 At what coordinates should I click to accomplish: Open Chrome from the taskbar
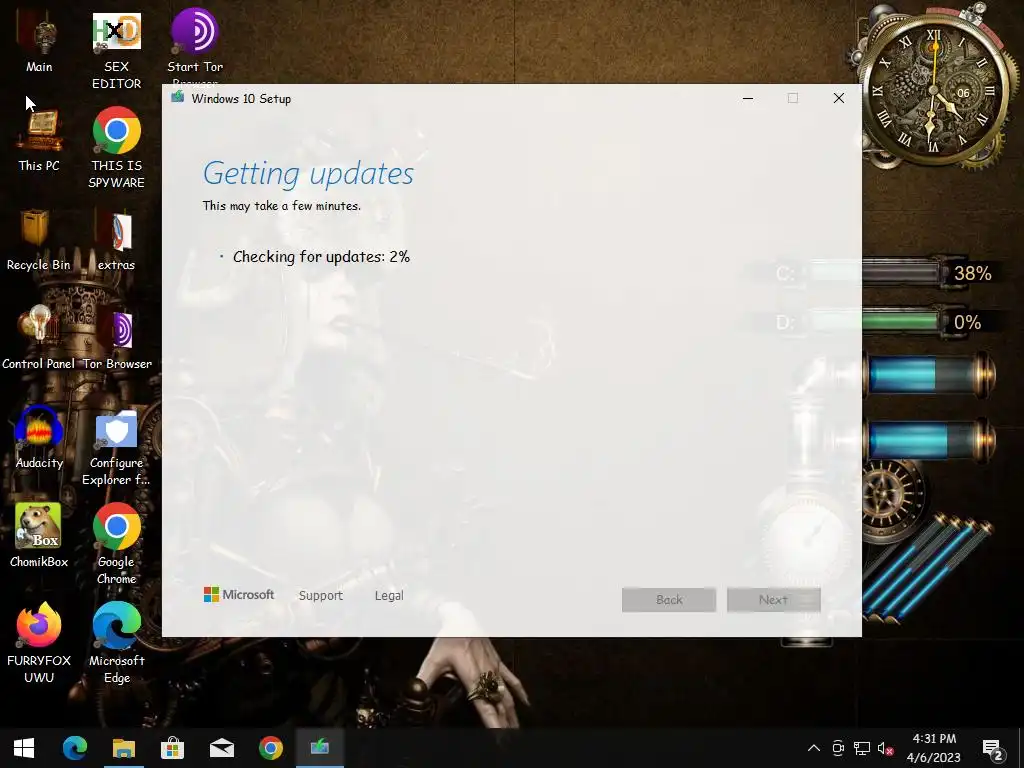[270, 748]
